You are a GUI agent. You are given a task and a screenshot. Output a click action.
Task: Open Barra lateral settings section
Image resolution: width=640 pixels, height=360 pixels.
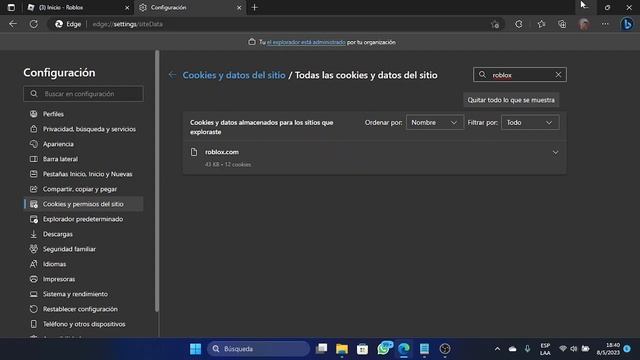coord(83,159)
